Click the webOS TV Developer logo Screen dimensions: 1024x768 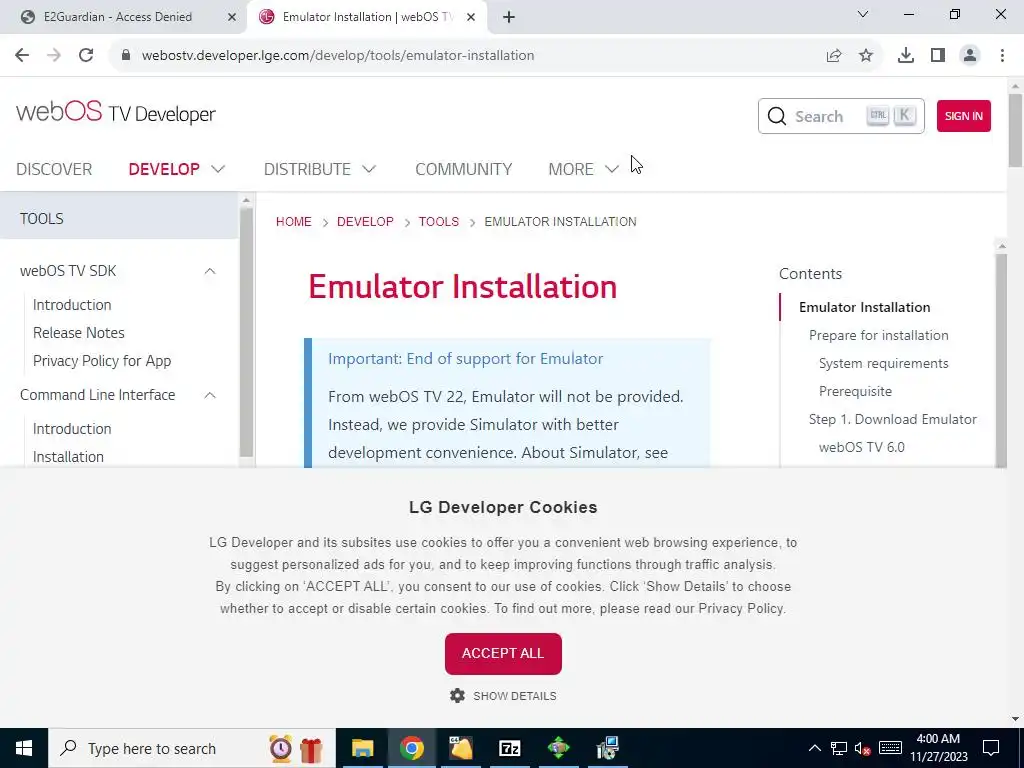(x=116, y=113)
